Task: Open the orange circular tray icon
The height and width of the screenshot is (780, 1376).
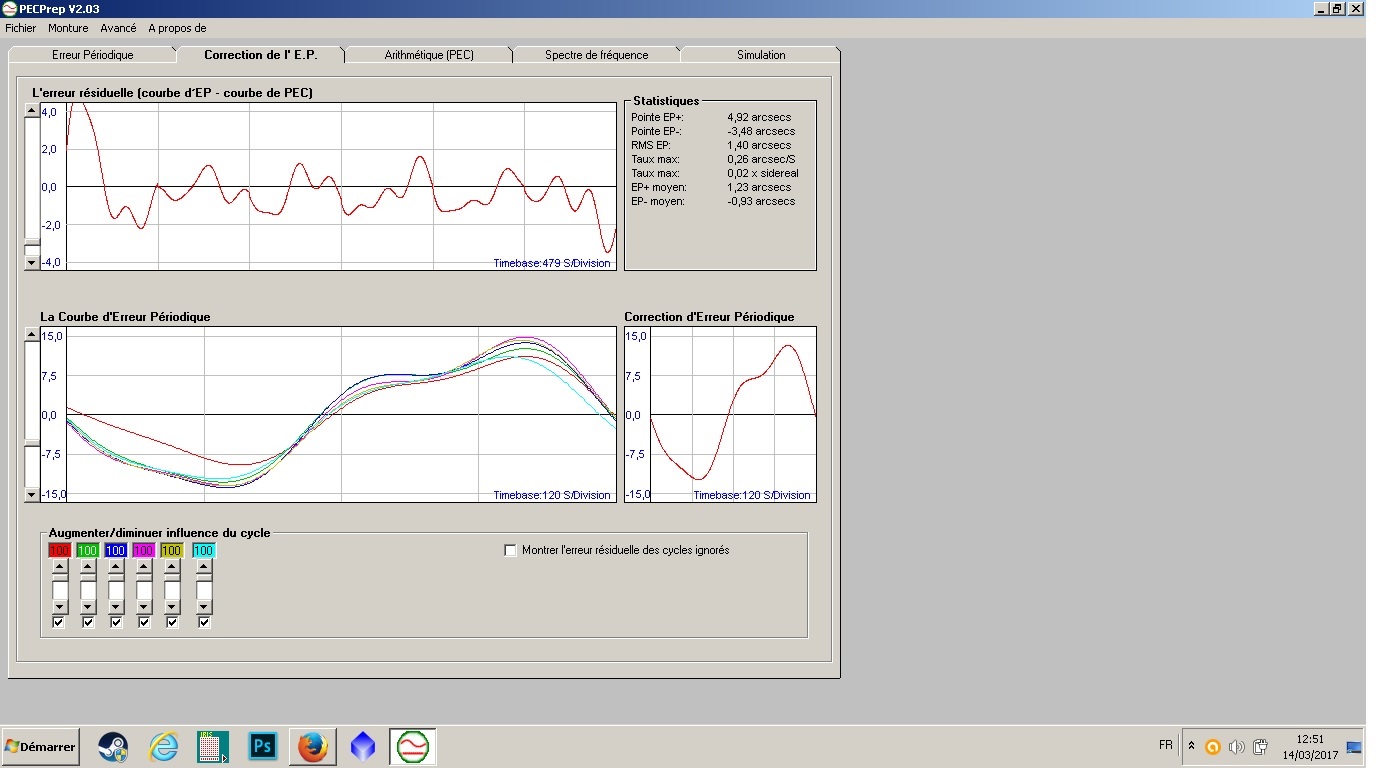Action: tap(1213, 747)
